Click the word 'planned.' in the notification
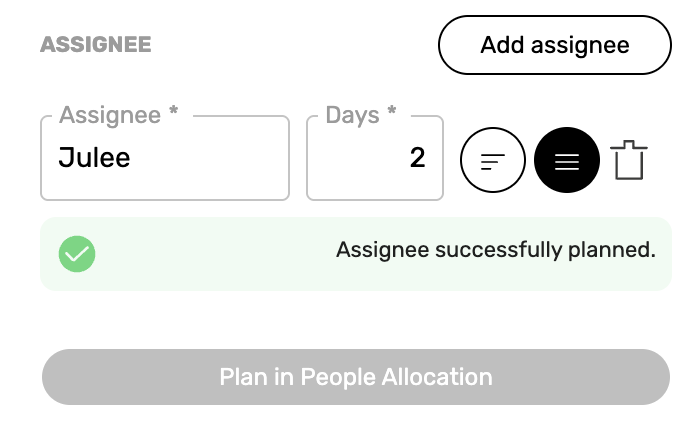This screenshot has height=426, width=698. [x=612, y=250]
